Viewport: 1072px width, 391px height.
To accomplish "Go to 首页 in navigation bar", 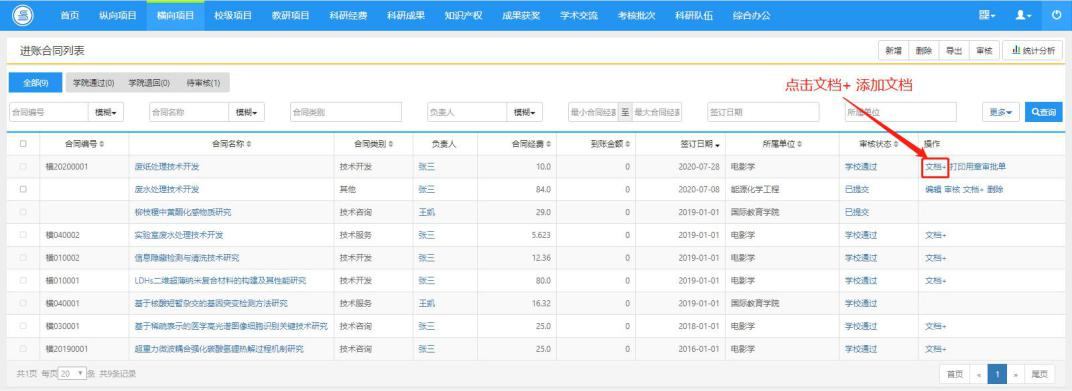I will click(70, 15).
